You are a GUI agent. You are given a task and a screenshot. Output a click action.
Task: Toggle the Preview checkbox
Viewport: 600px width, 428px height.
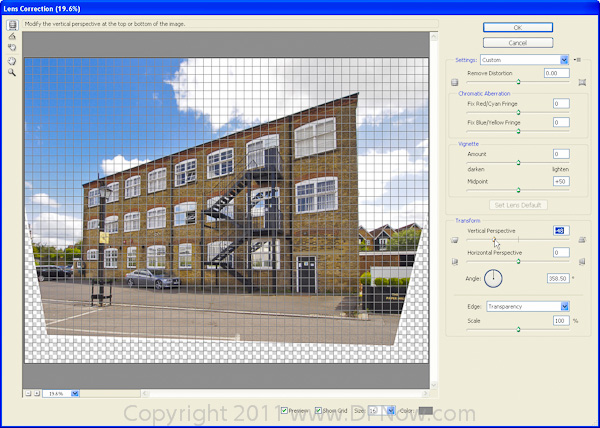click(285, 410)
